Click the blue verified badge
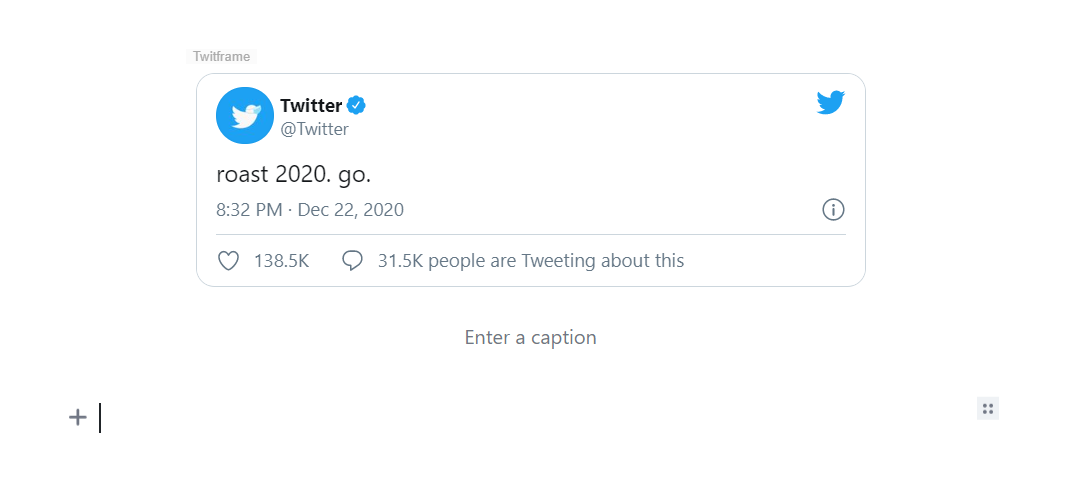 [x=357, y=105]
